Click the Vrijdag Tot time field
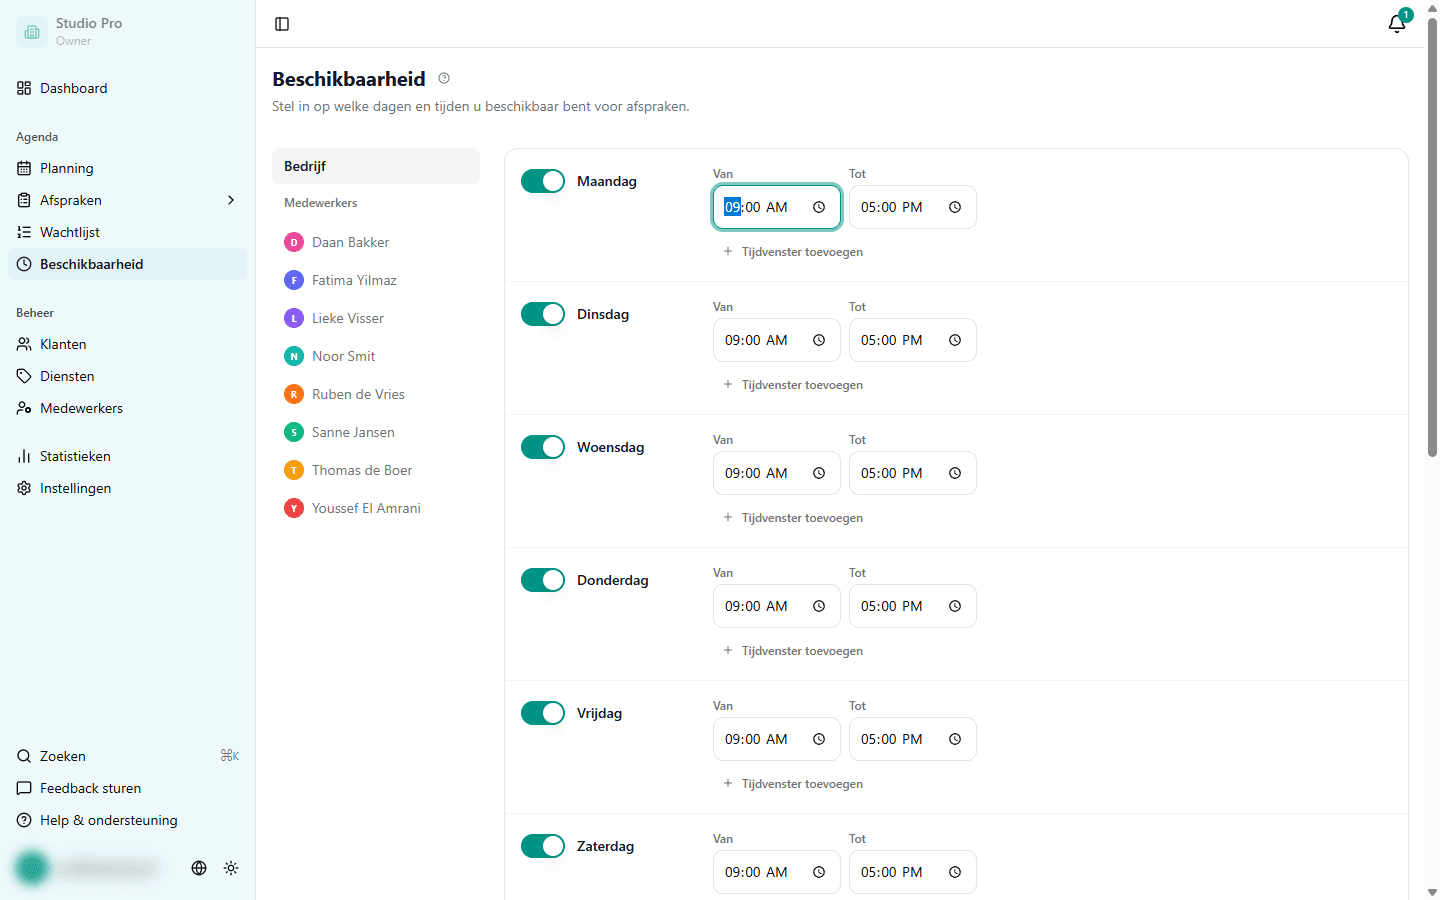The height and width of the screenshot is (900, 1440). click(x=913, y=739)
